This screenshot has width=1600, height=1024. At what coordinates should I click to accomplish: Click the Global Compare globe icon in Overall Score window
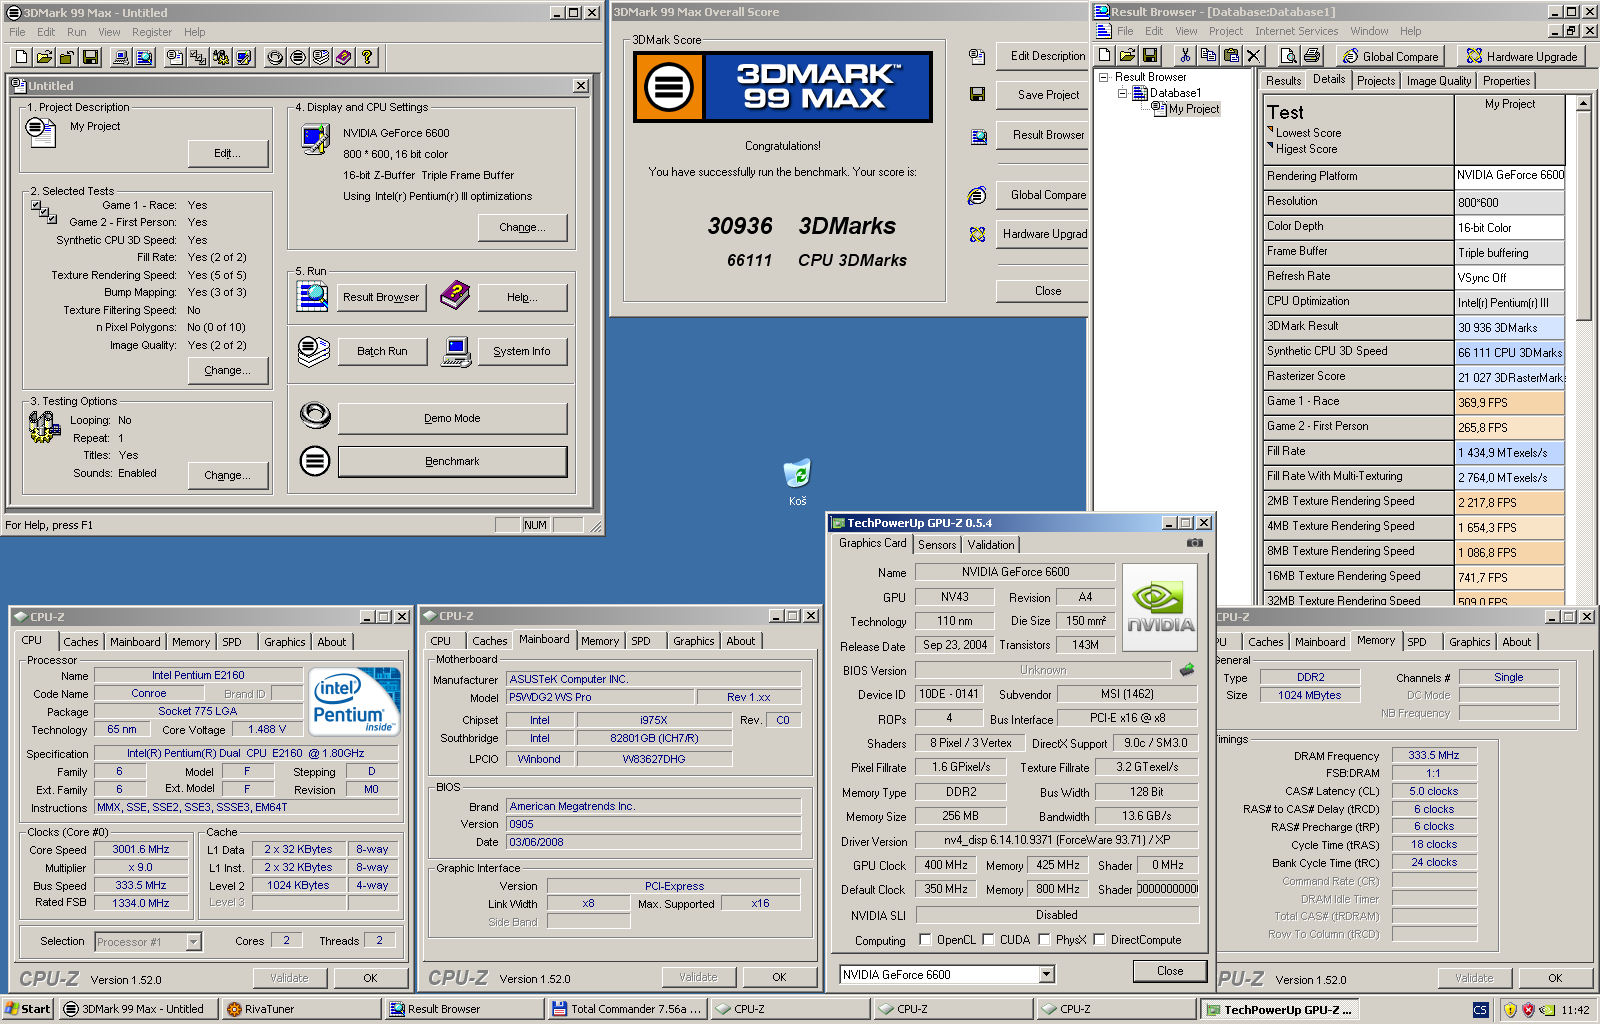977,196
